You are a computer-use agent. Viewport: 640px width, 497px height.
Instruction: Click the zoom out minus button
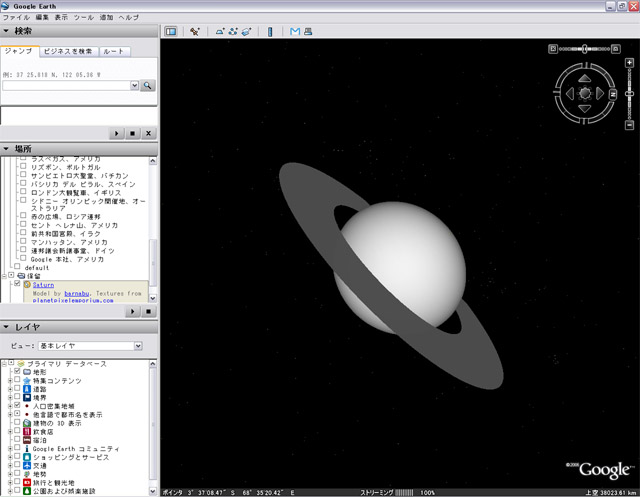(x=629, y=125)
